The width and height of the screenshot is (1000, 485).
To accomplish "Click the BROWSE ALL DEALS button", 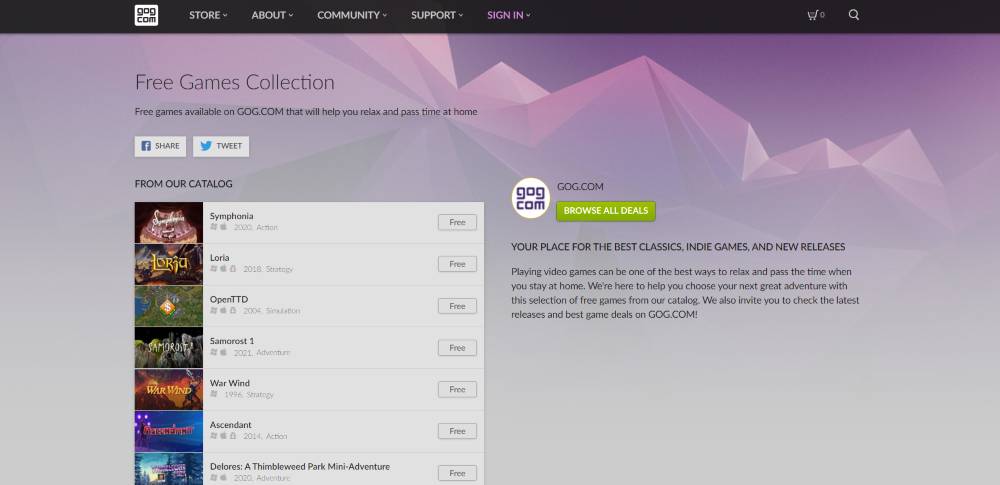I will (x=605, y=211).
